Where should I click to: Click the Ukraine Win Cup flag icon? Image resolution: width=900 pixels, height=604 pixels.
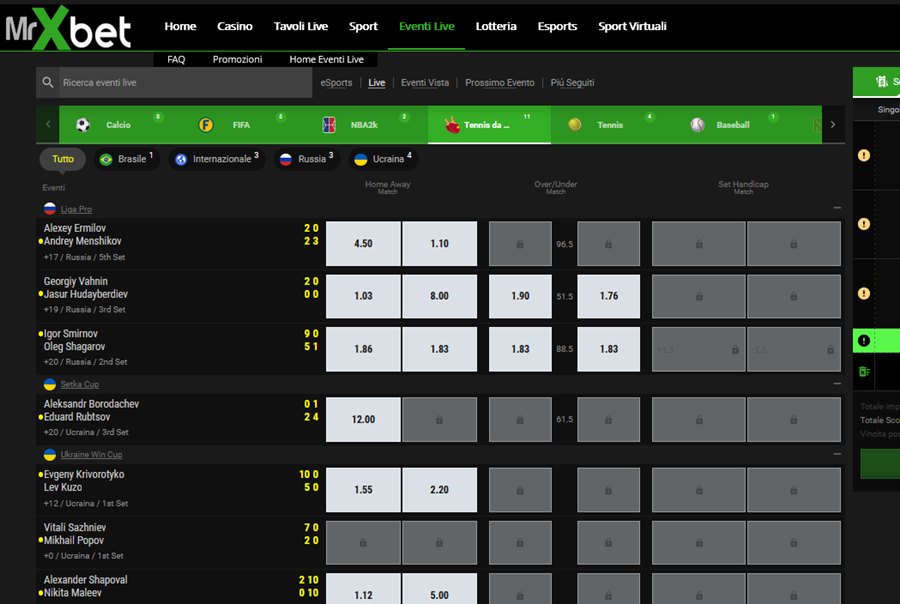50,455
